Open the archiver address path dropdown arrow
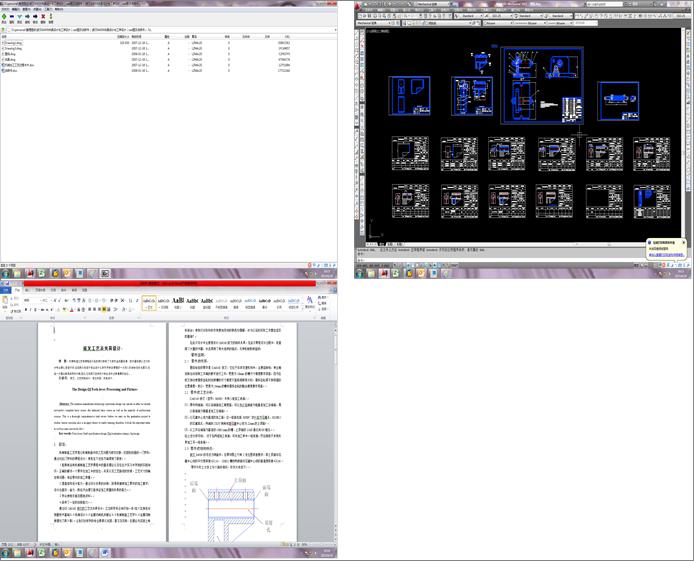This screenshot has width=694, height=561. tap(335, 30)
